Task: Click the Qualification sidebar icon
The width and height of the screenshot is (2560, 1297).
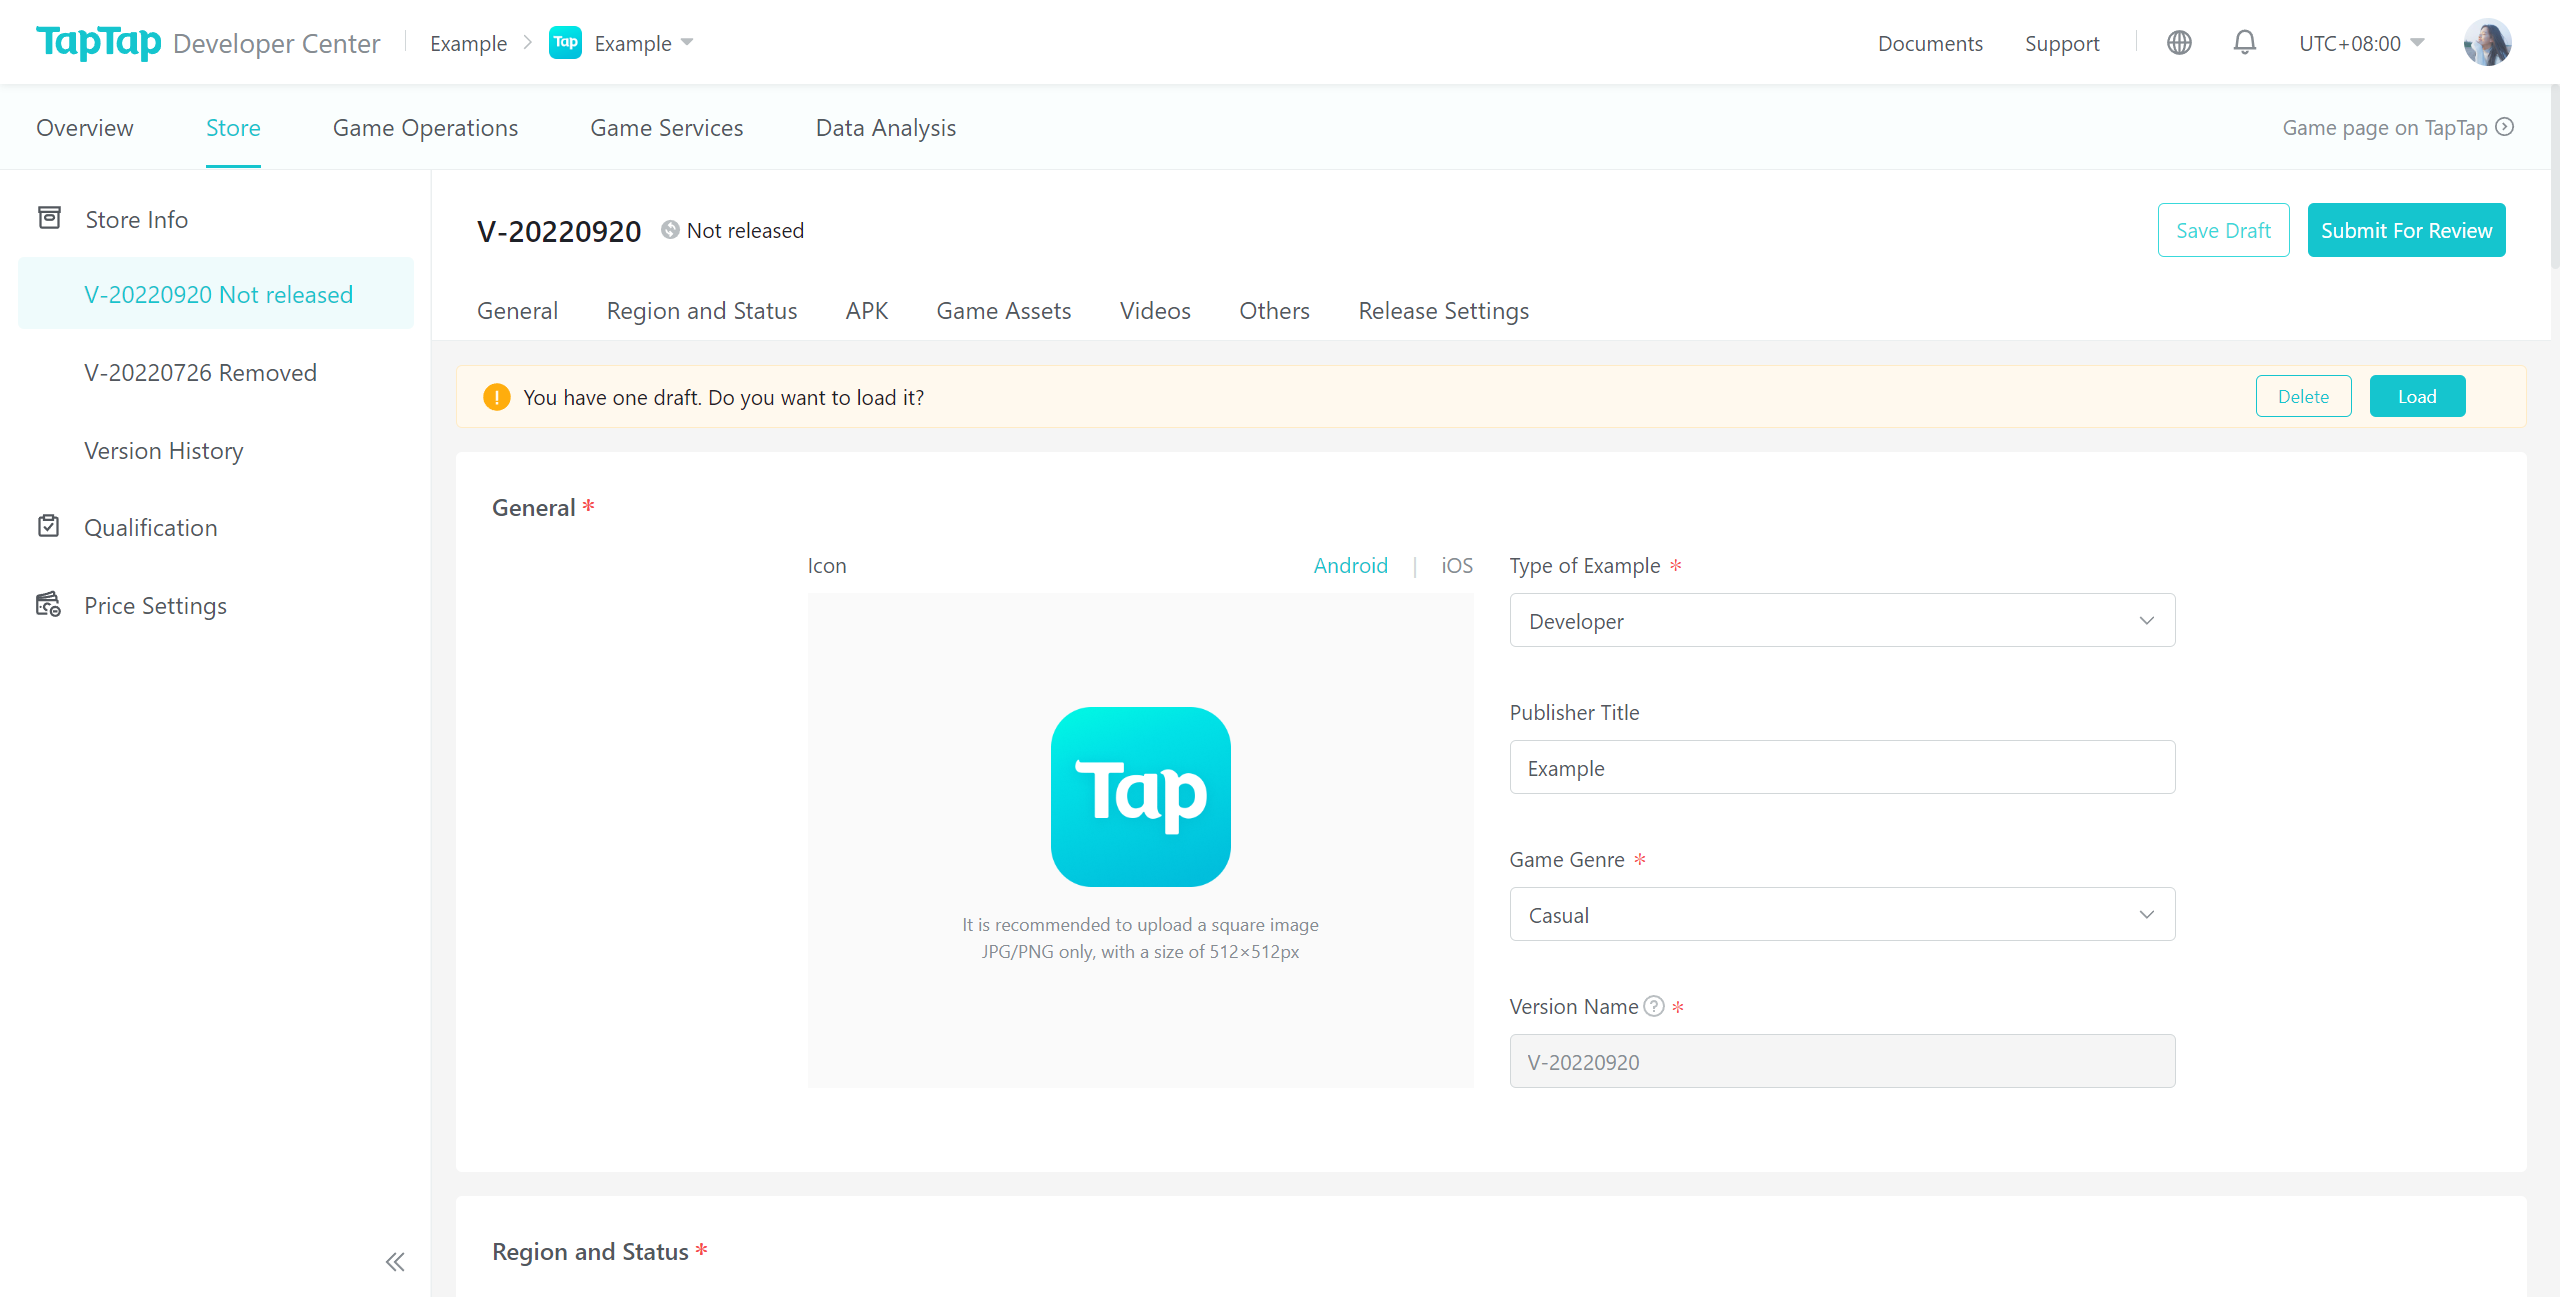Action: click(49, 526)
